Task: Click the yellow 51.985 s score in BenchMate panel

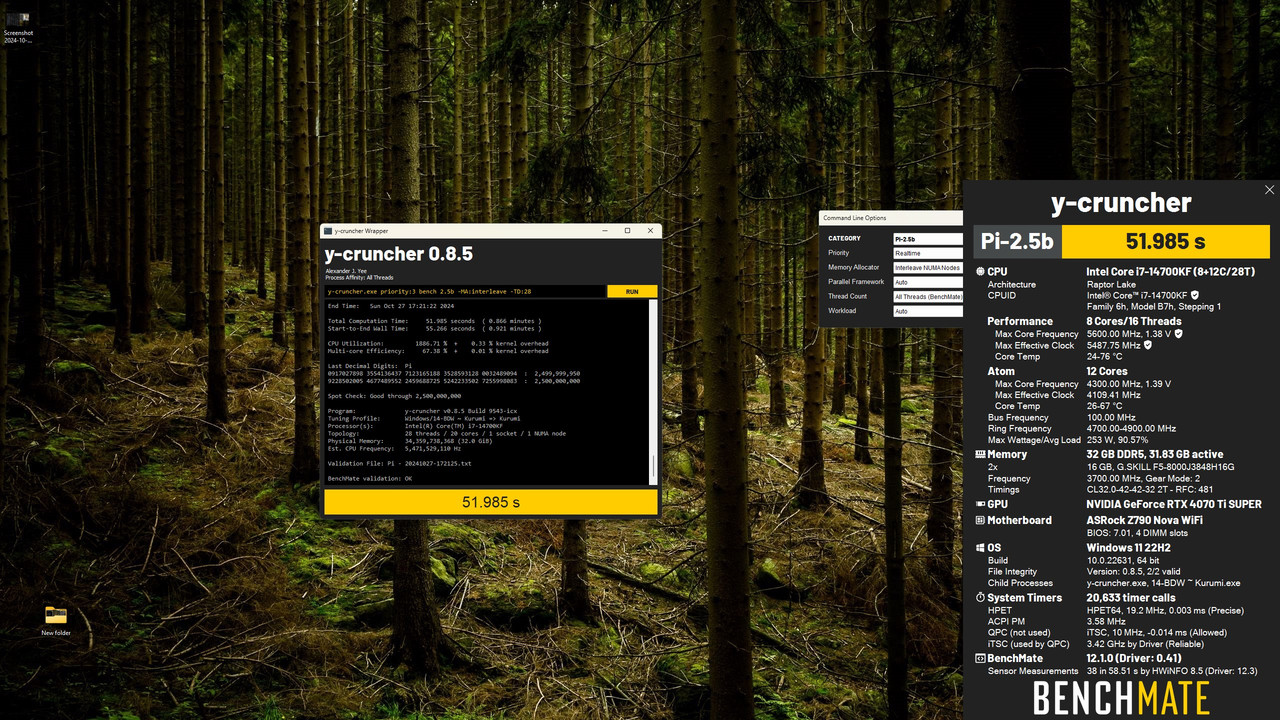Action: click(1166, 242)
